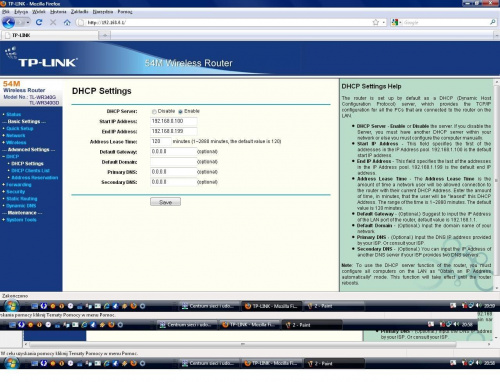Open the Narzędzia menu
This screenshot has width=500, height=382.
click(103, 12)
